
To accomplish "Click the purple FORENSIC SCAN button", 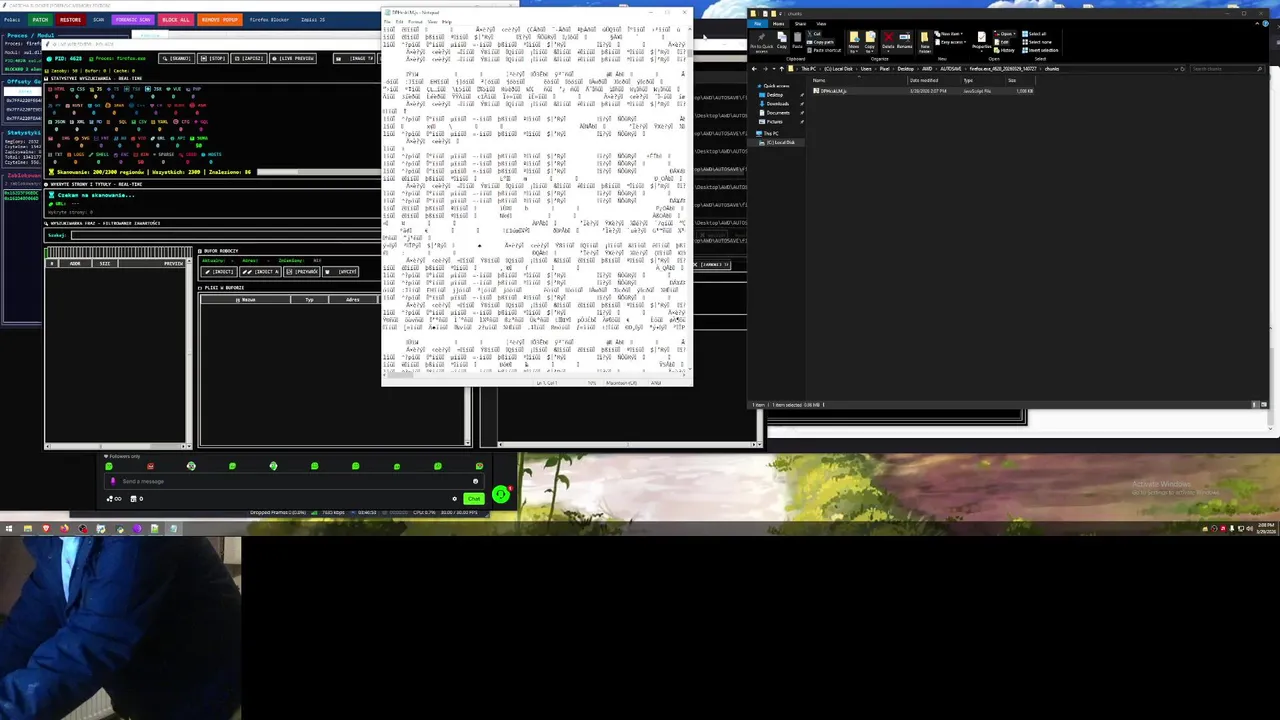I will coord(133,20).
